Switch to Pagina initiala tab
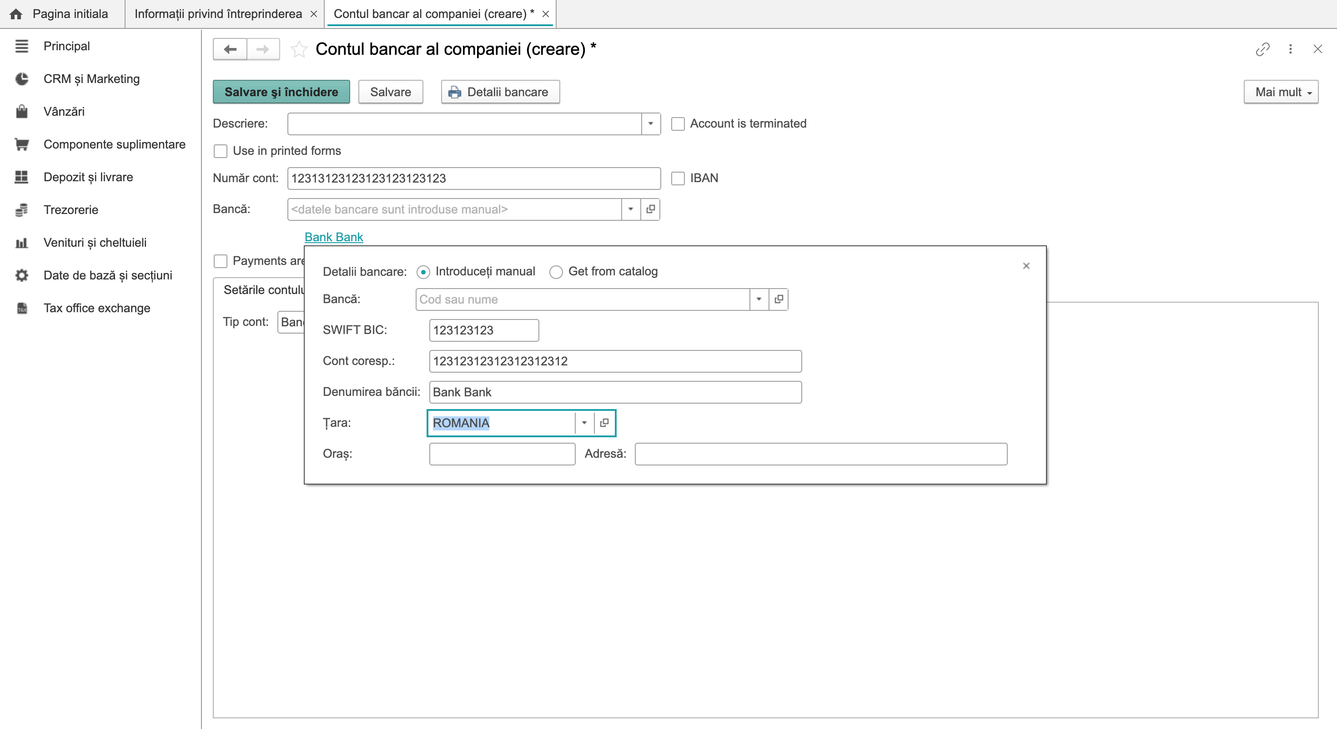 (62, 14)
